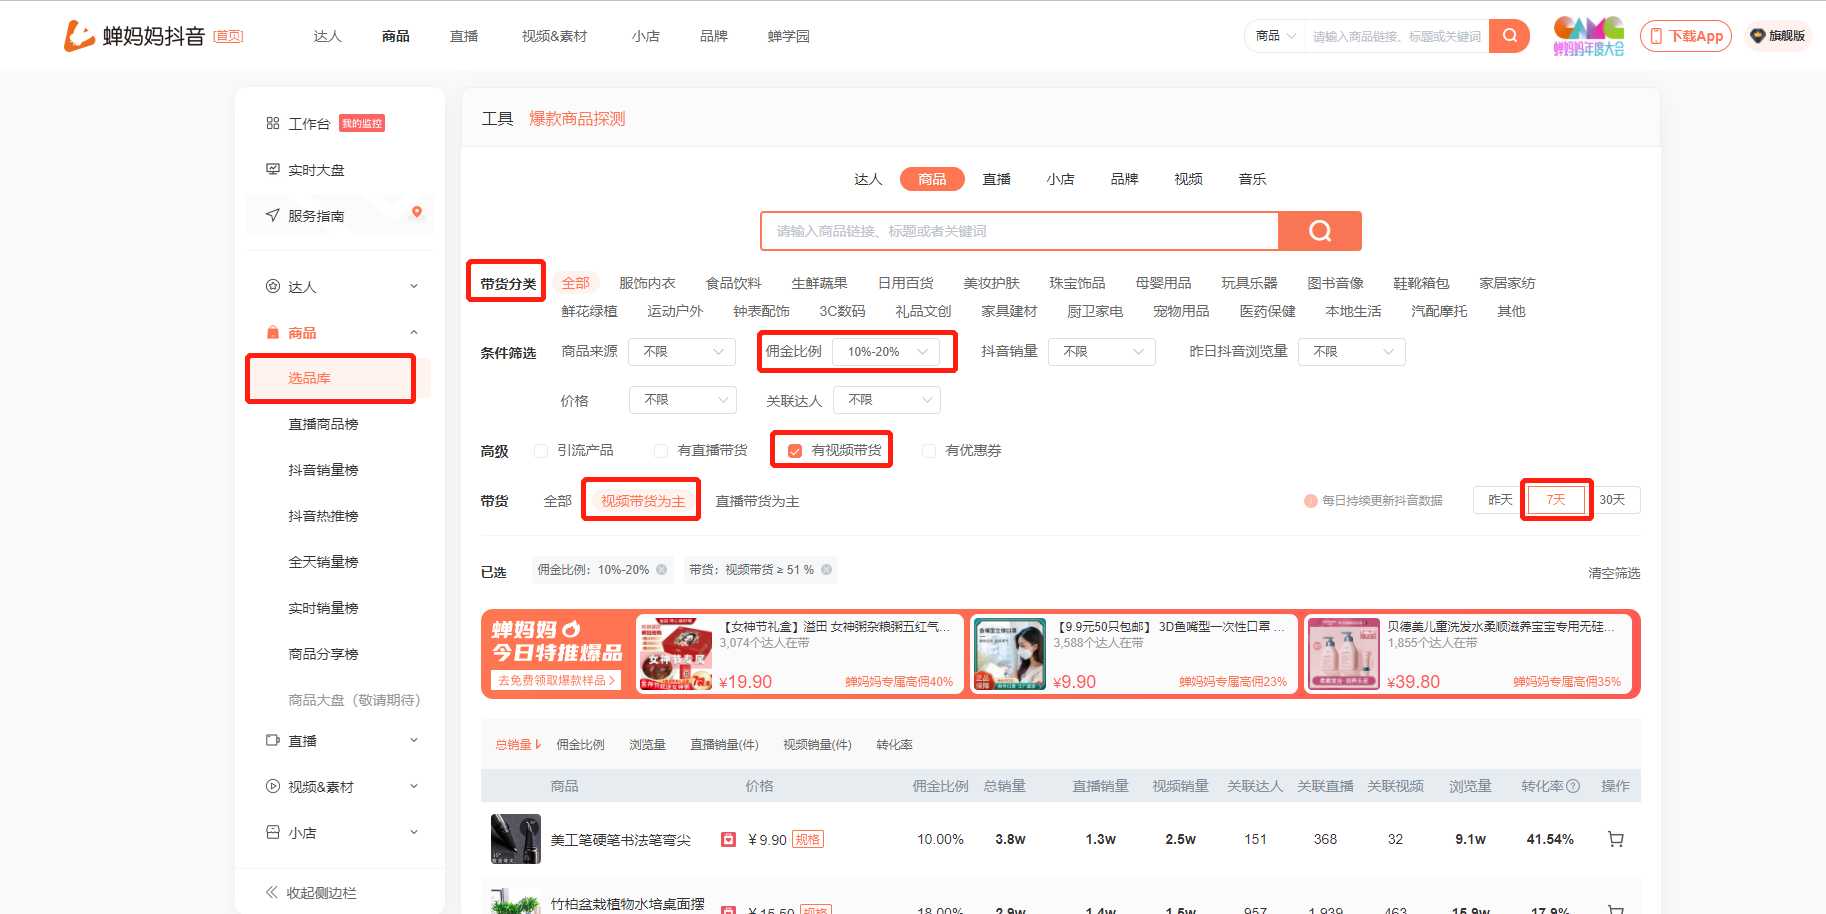Viewport: 1826px width, 914px height.
Task: Sort by 总销量 tab
Action: pos(517,745)
